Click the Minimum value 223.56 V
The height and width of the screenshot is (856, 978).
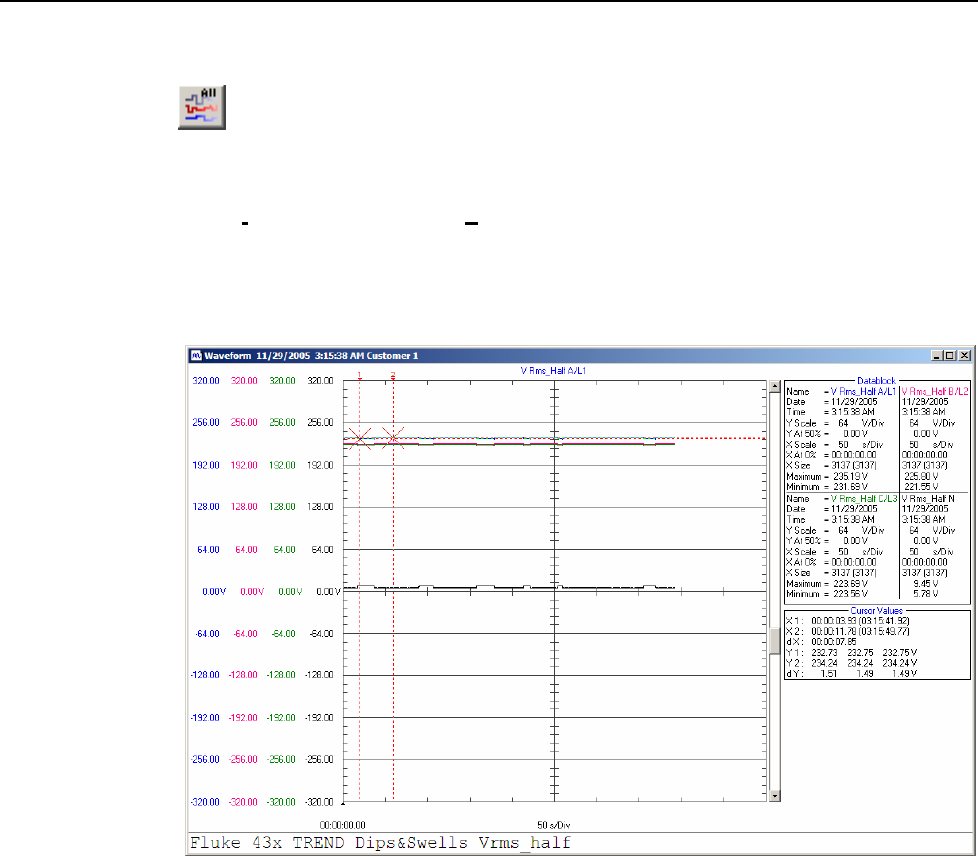(x=851, y=594)
